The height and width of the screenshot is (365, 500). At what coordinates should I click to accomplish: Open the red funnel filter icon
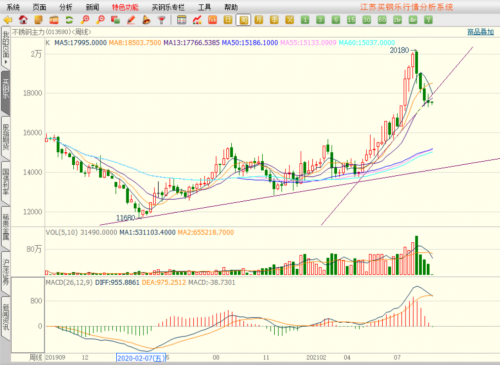[x=162, y=20]
